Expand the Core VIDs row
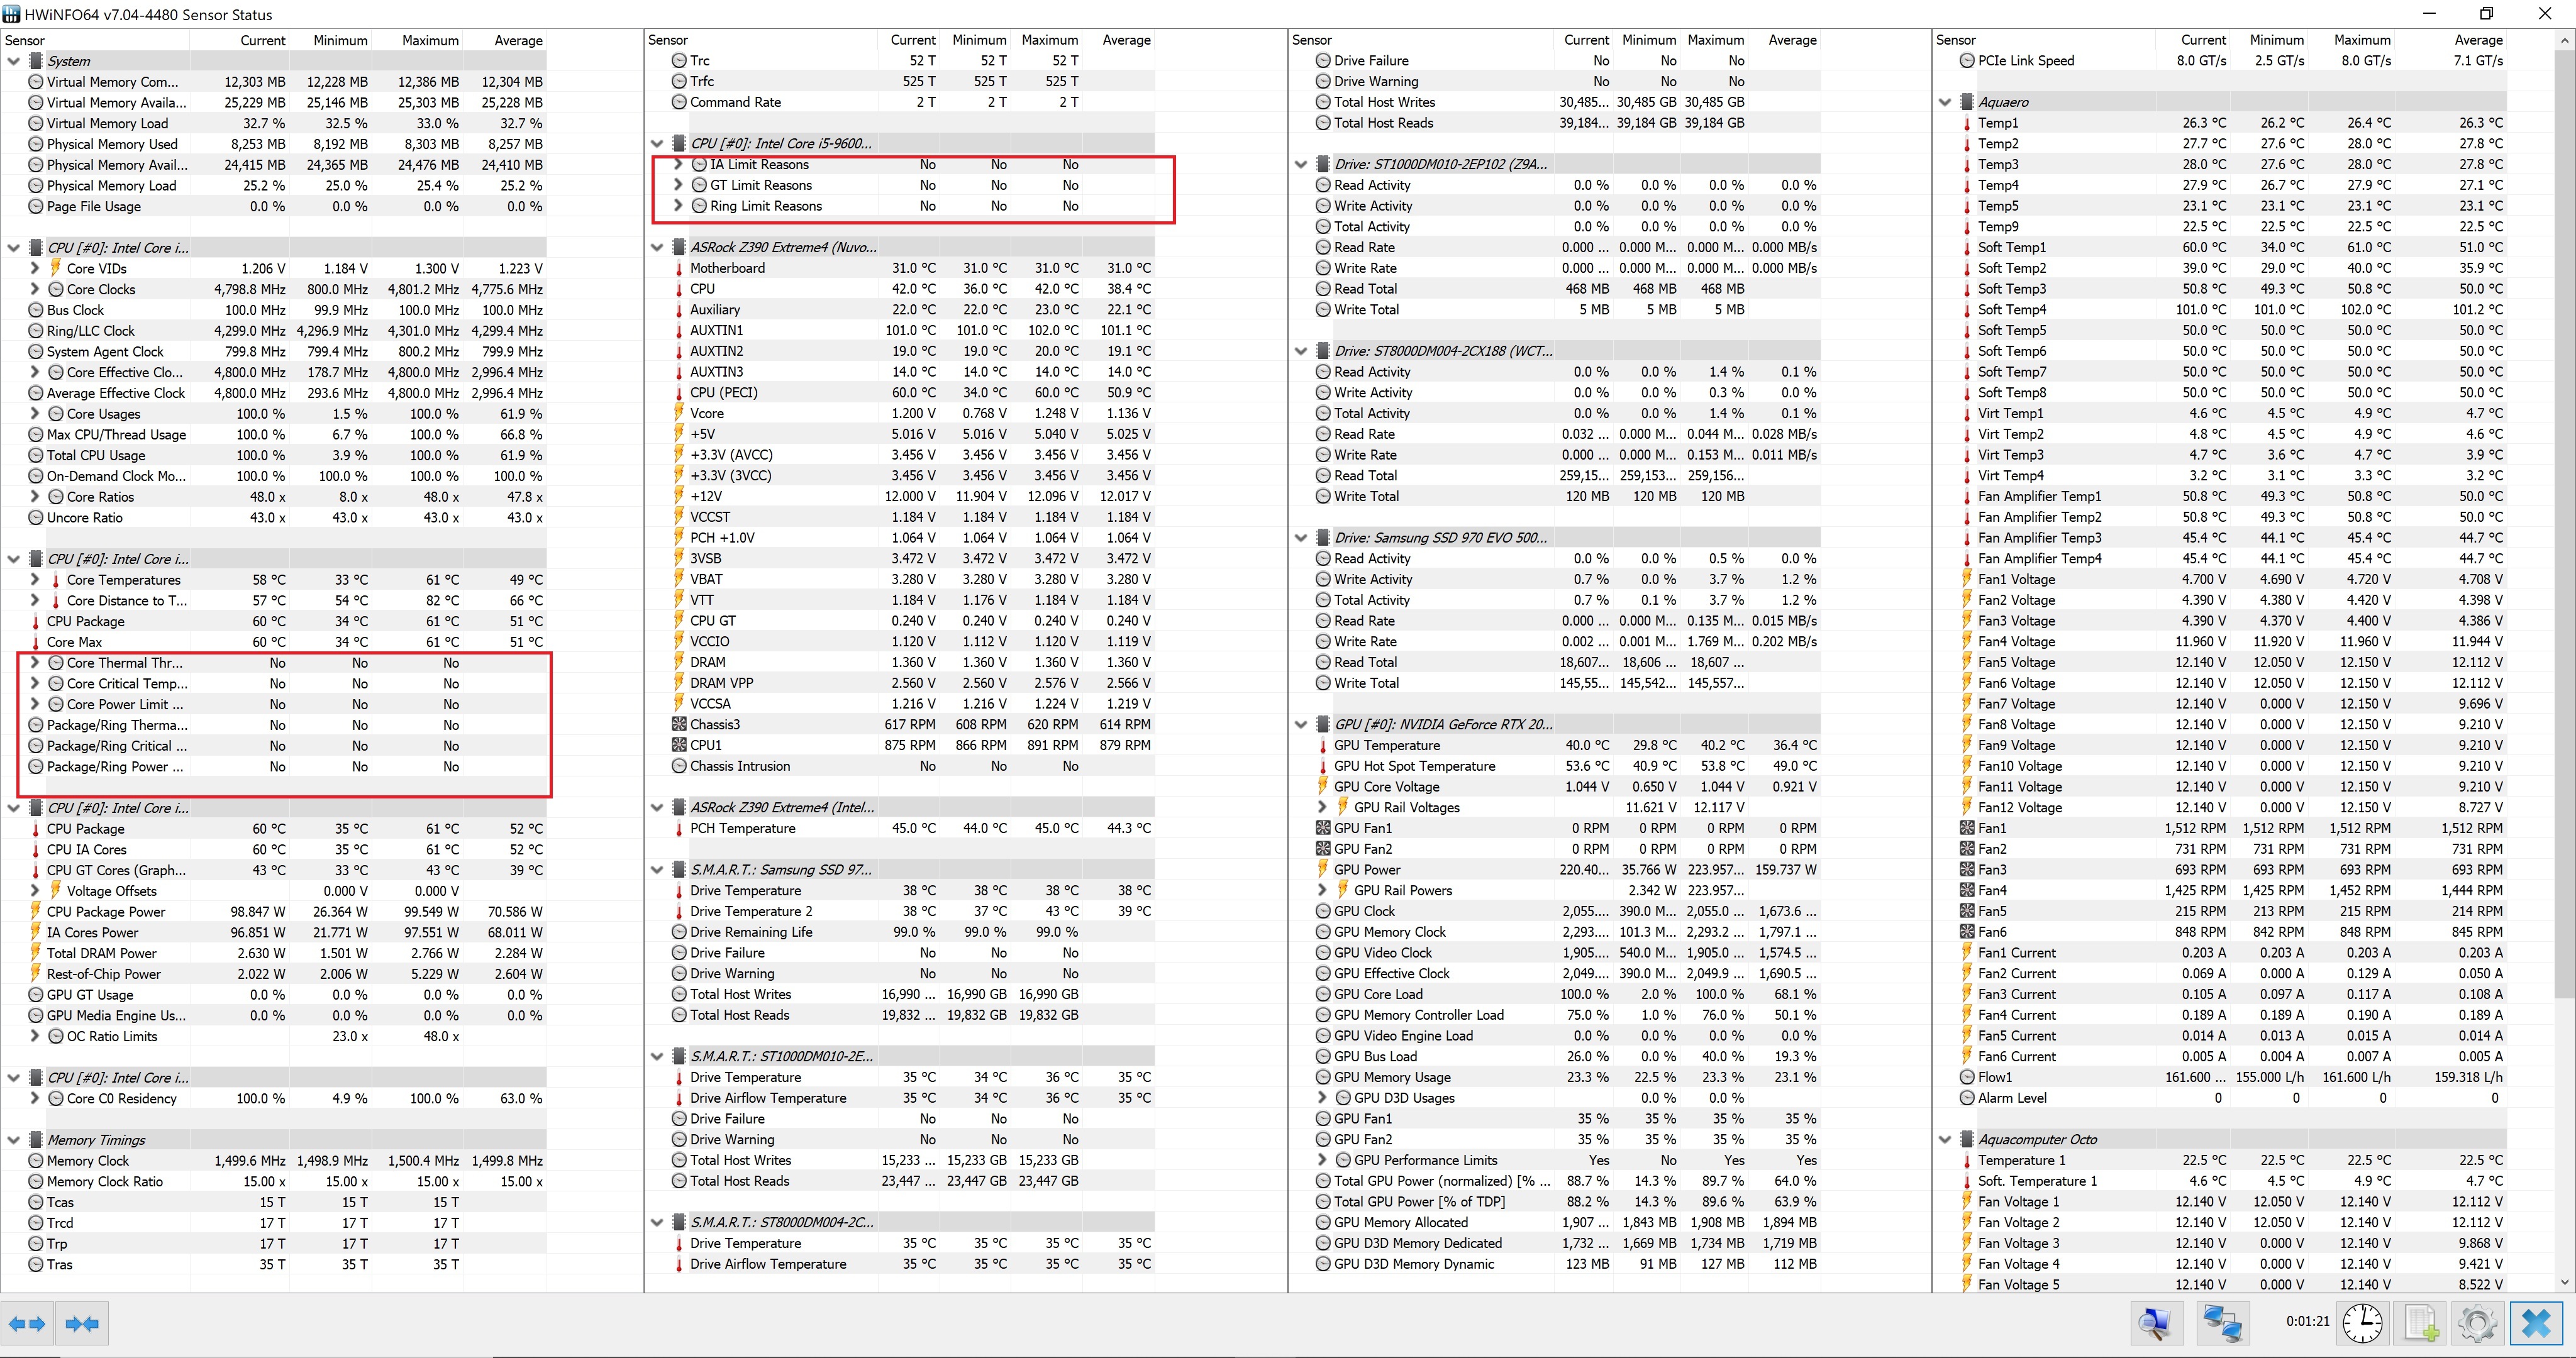 [x=35, y=268]
